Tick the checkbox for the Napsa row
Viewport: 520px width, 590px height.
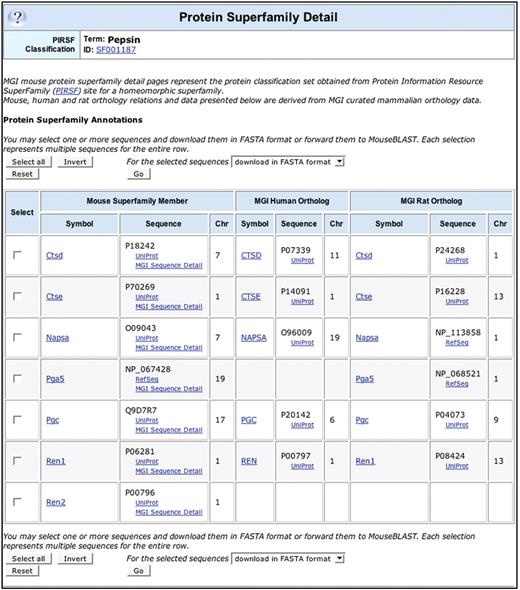click(x=17, y=337)
